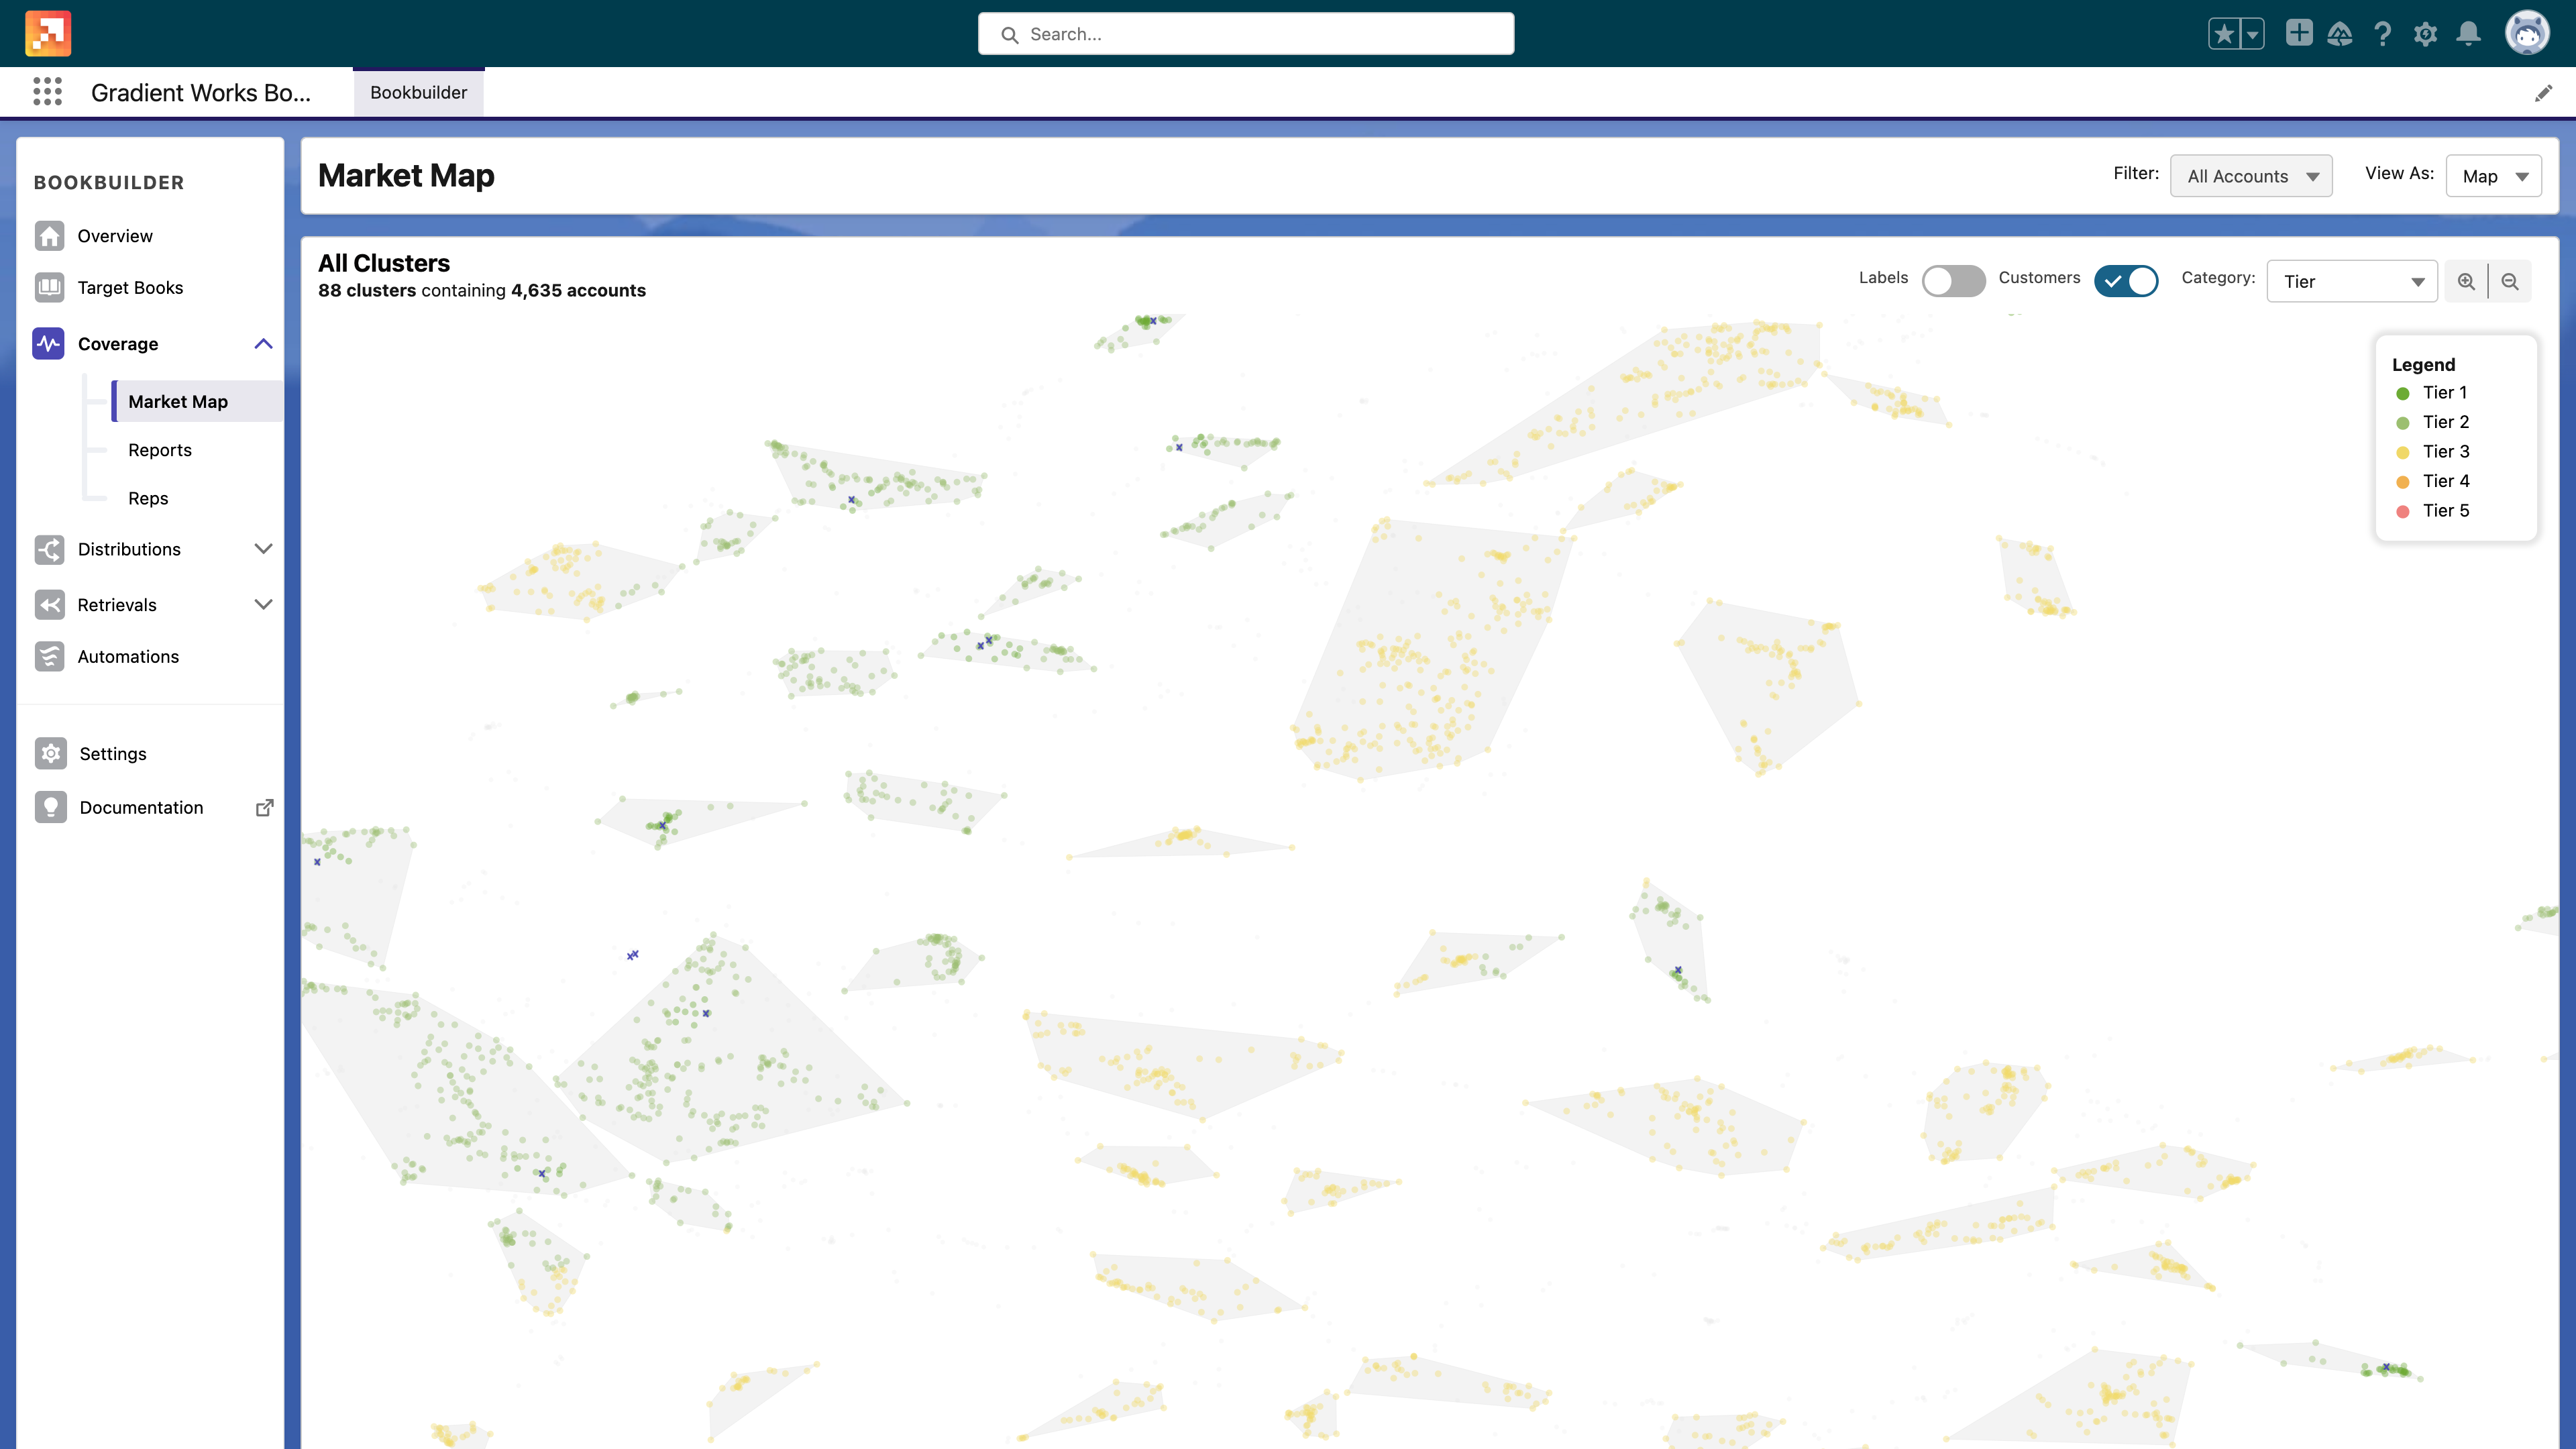Open the Reps menu item
This screenshot has height=1449, width=2576.
tap(148, 498)
